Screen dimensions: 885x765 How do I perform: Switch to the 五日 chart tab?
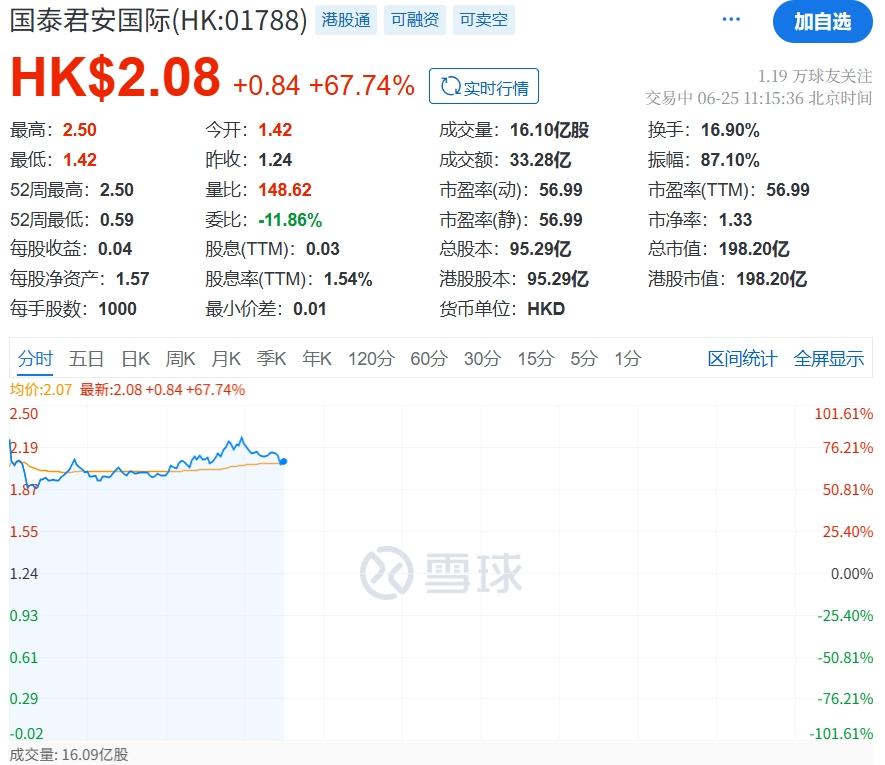point(86,359)
